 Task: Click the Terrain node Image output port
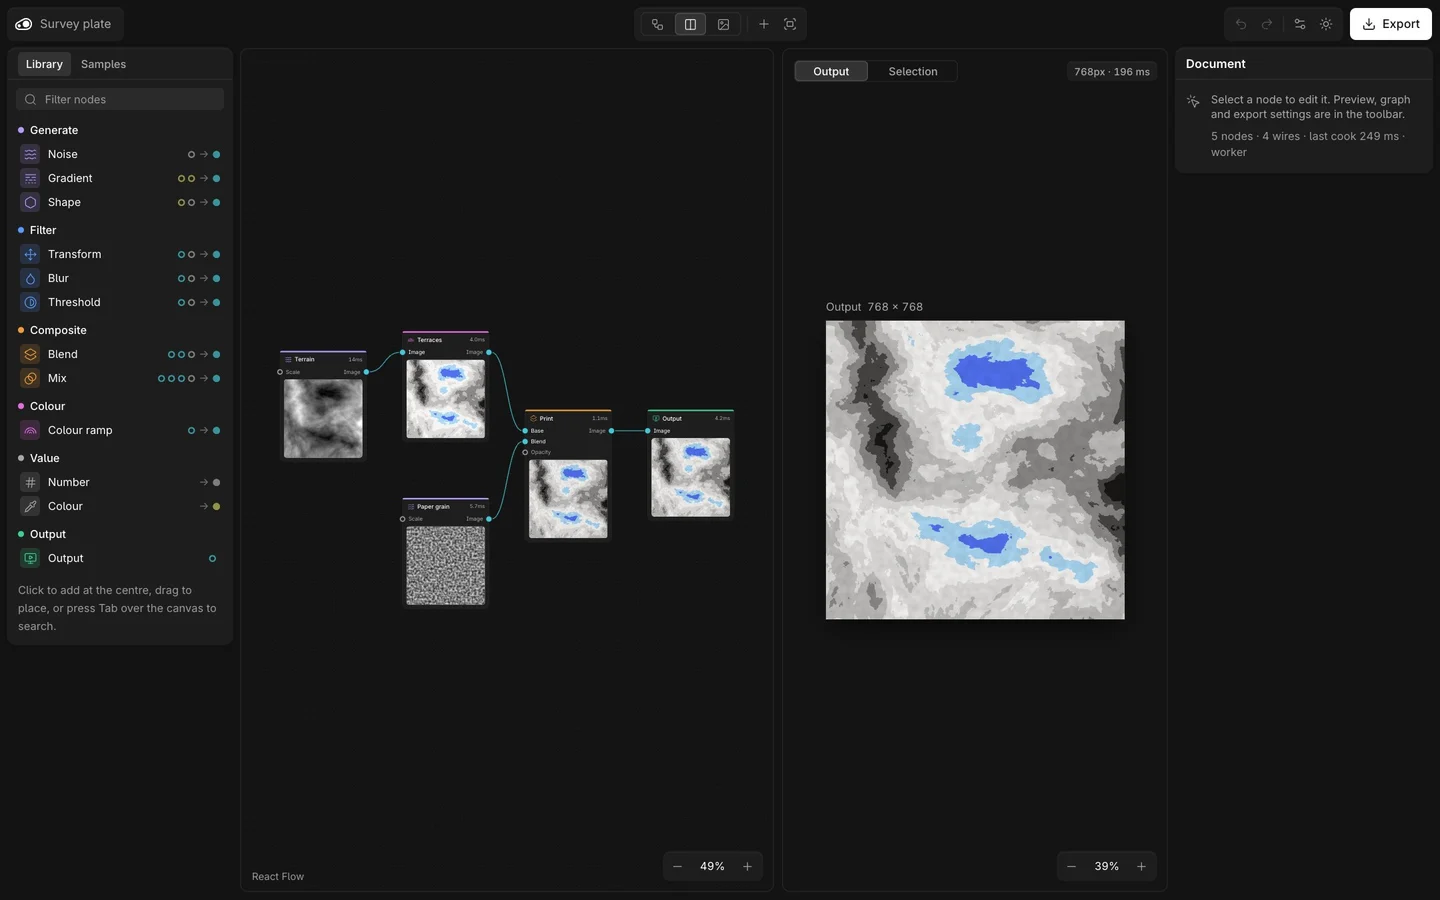click(366, 372)
